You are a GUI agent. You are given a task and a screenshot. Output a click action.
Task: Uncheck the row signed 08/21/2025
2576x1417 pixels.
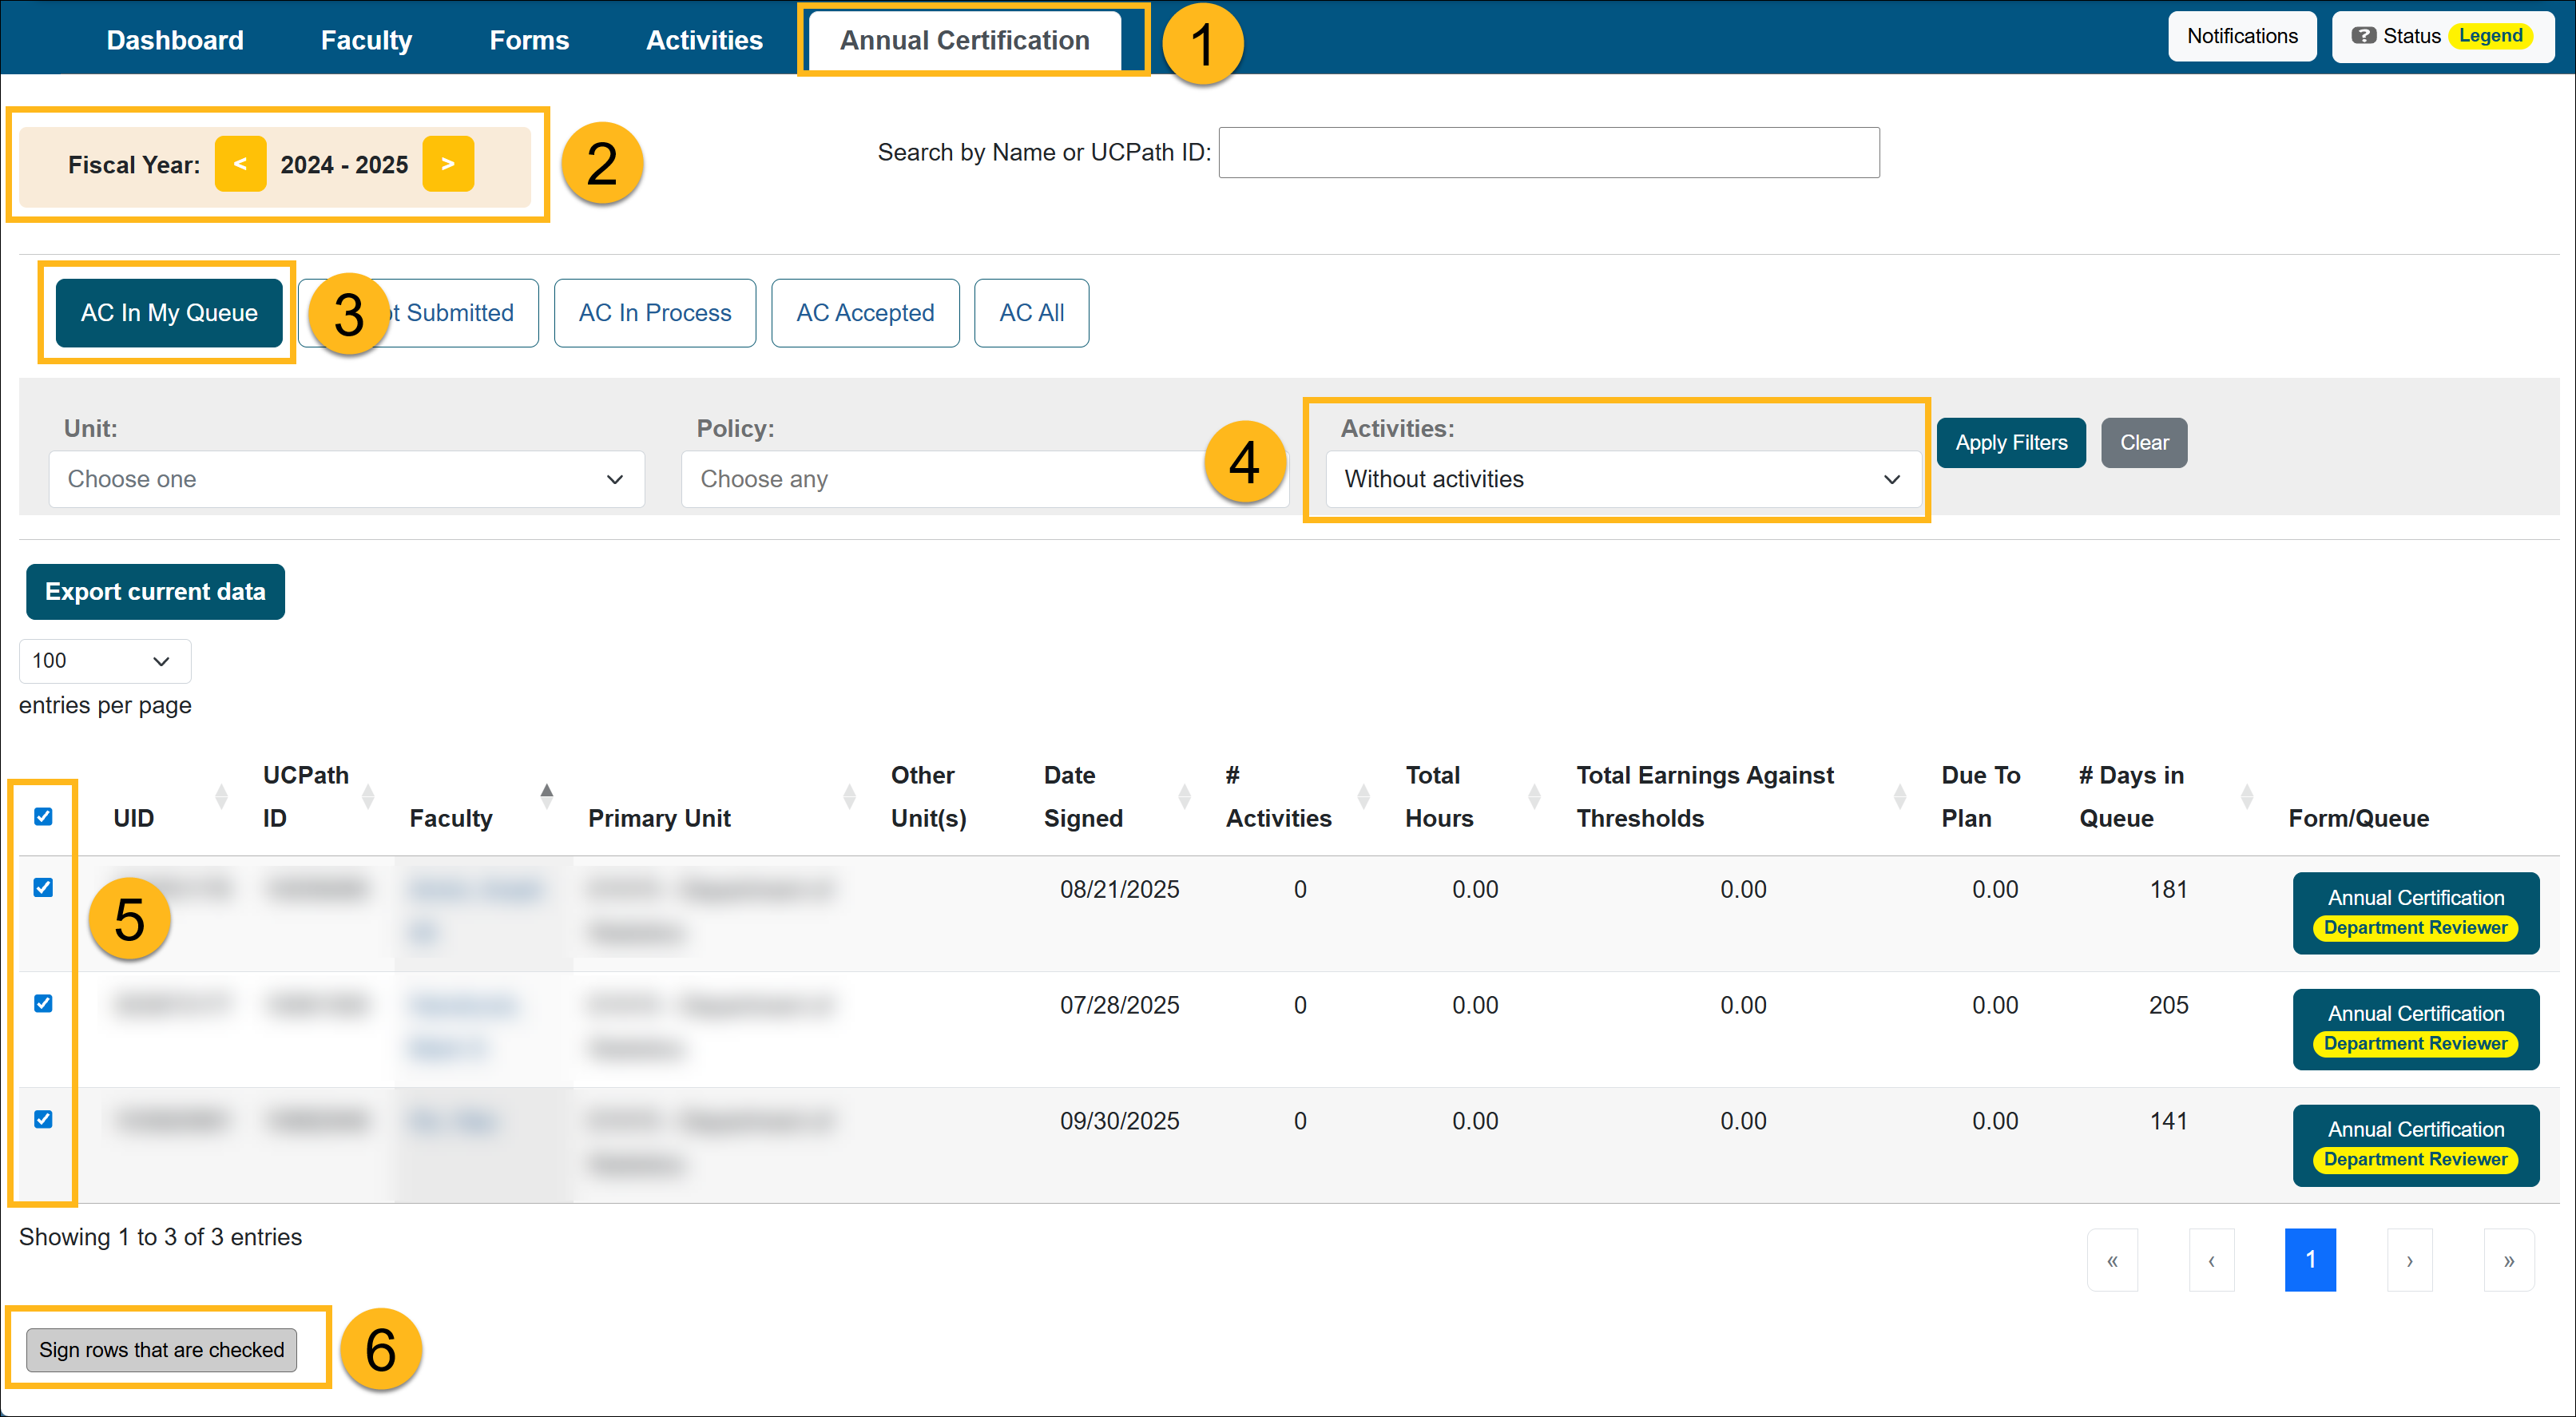43,888
